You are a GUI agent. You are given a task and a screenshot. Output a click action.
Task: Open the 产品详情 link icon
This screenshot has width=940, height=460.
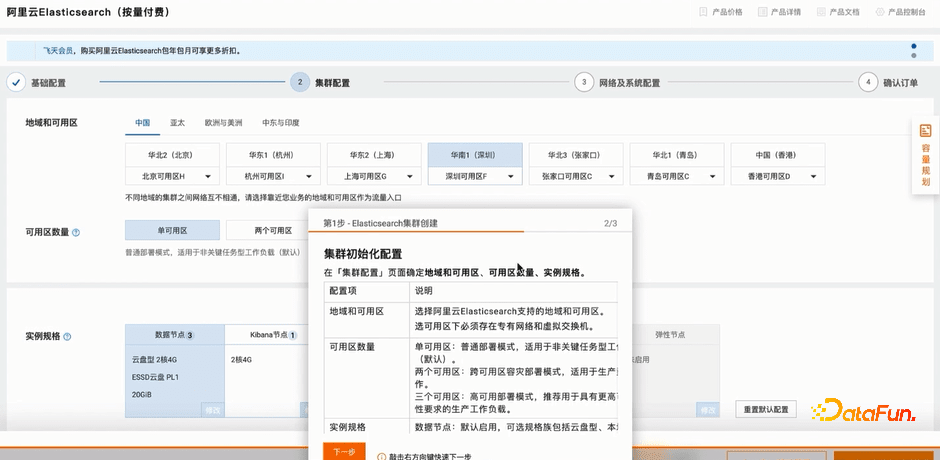point(762,12)
